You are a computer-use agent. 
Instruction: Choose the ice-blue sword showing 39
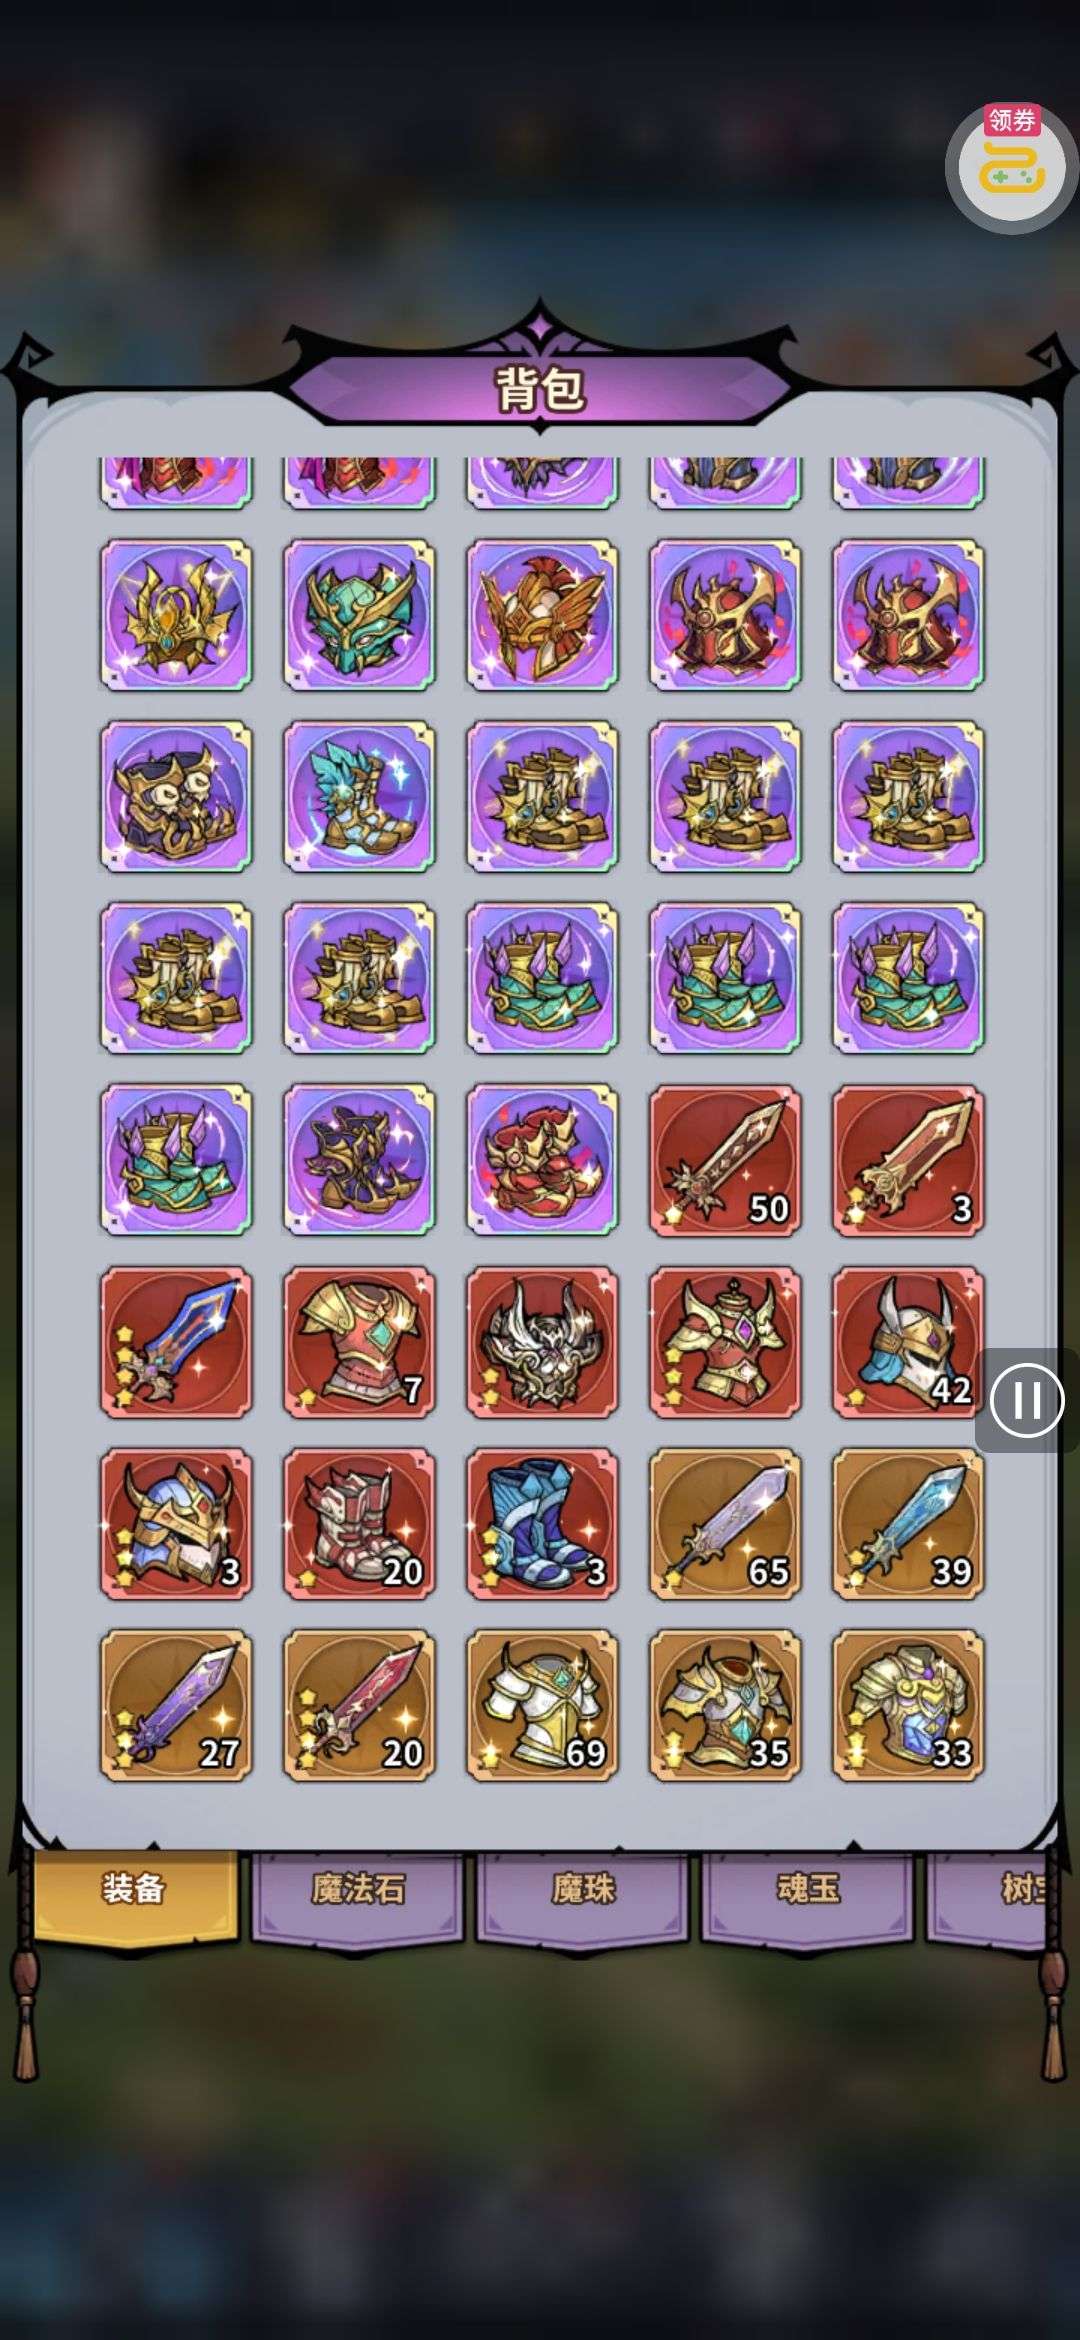(x=908, y=1524)
